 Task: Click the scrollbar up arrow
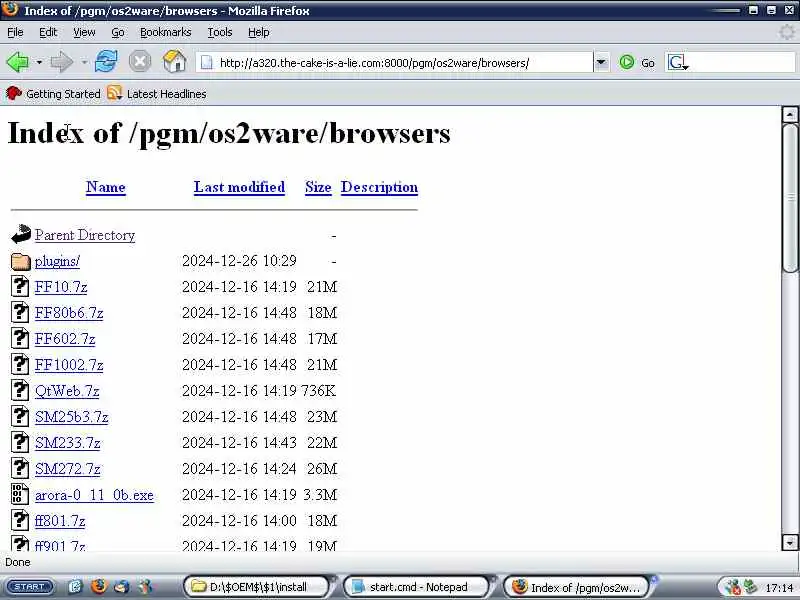tap(790, 115)
